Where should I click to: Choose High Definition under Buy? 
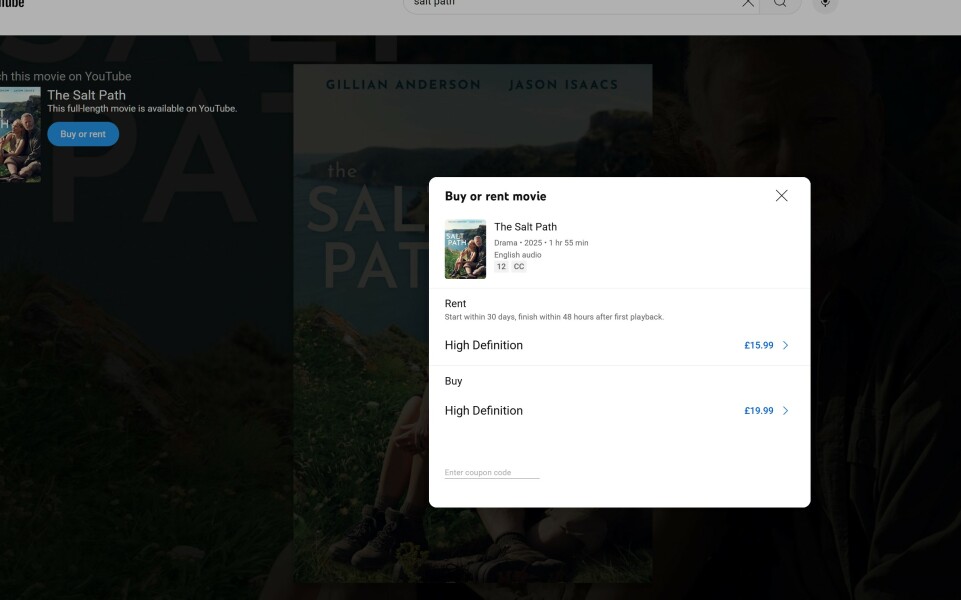pos(483,411)
